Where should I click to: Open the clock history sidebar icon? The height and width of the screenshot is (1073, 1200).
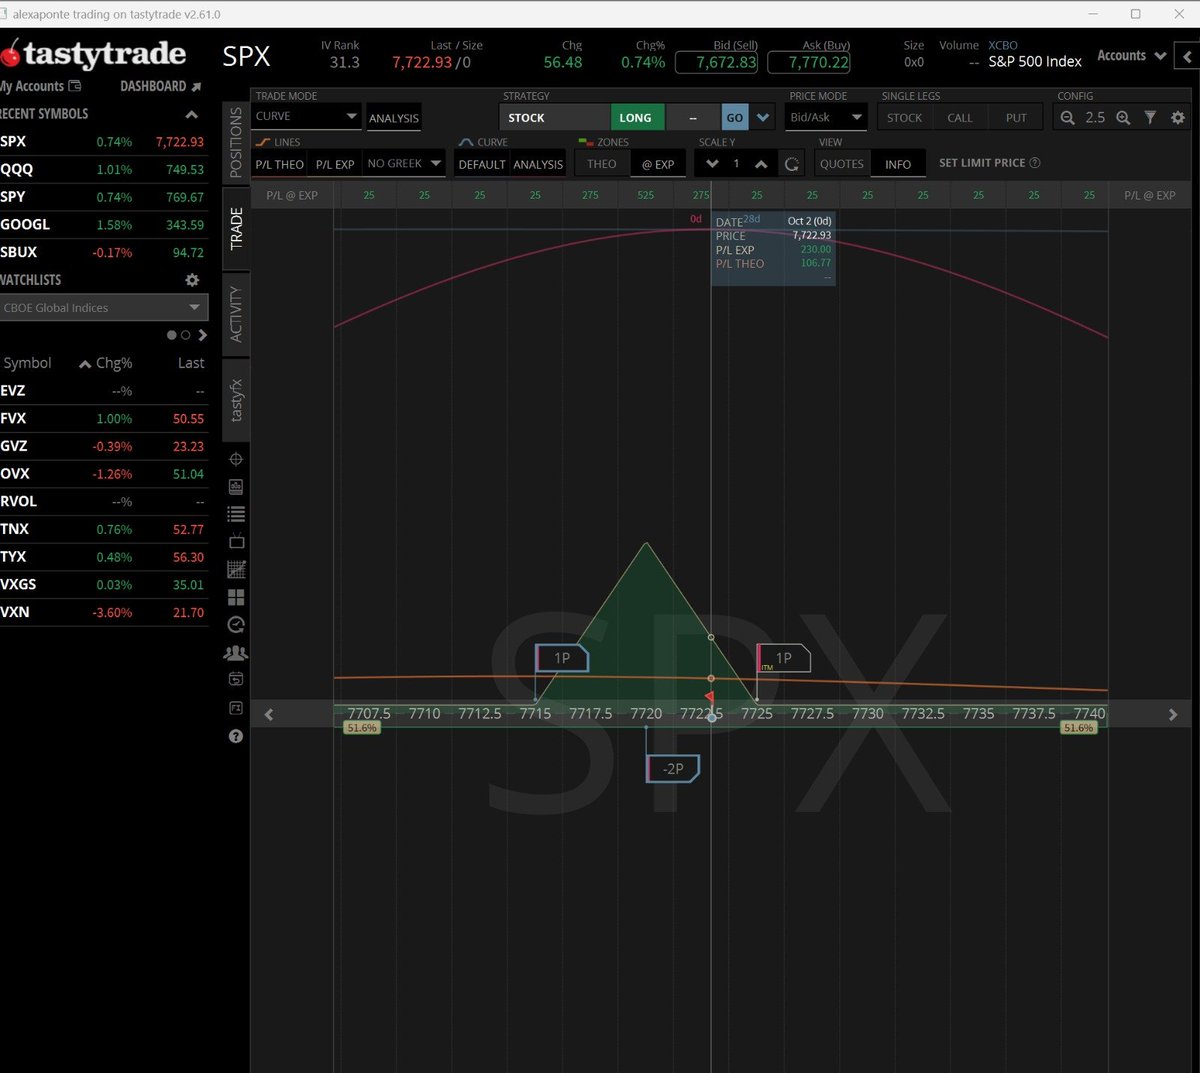coord(236,625)
